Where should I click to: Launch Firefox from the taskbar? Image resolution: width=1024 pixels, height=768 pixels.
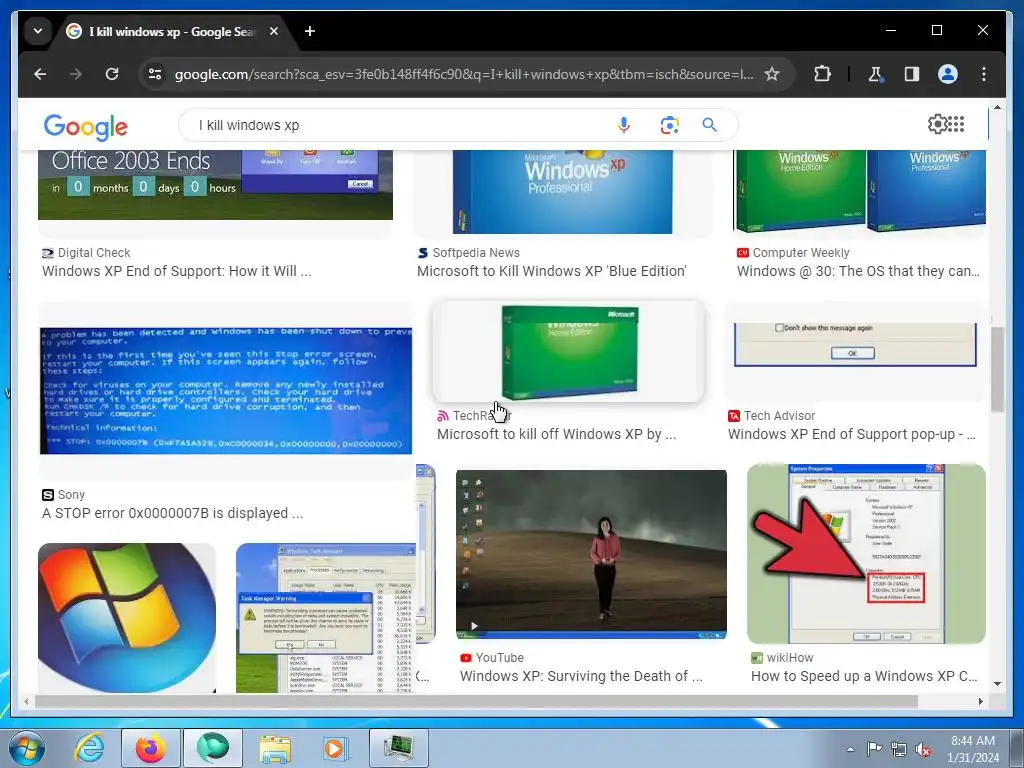(x=150, y=748)
